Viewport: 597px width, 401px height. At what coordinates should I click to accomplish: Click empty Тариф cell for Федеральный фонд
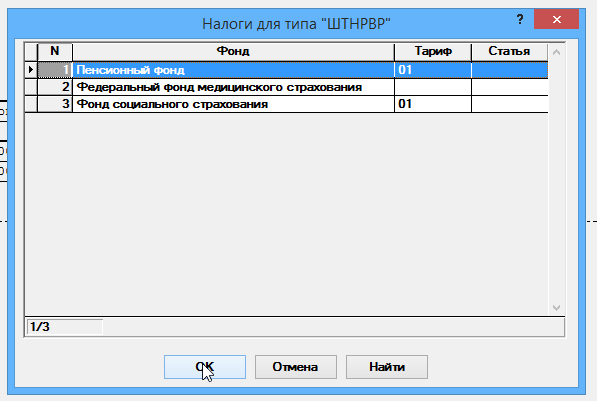(x=433, y=87)
